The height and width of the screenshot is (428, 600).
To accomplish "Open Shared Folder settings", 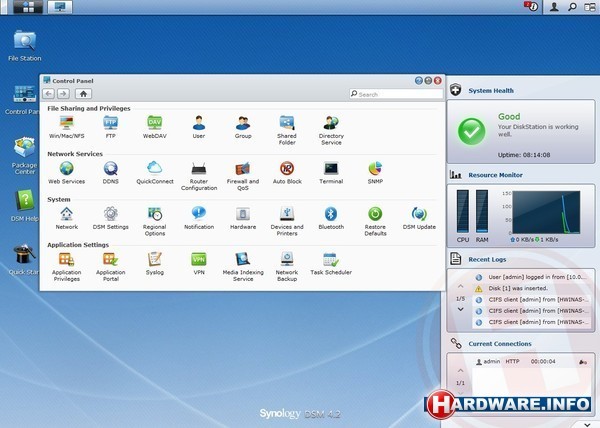I will click(x=287, y=130).
